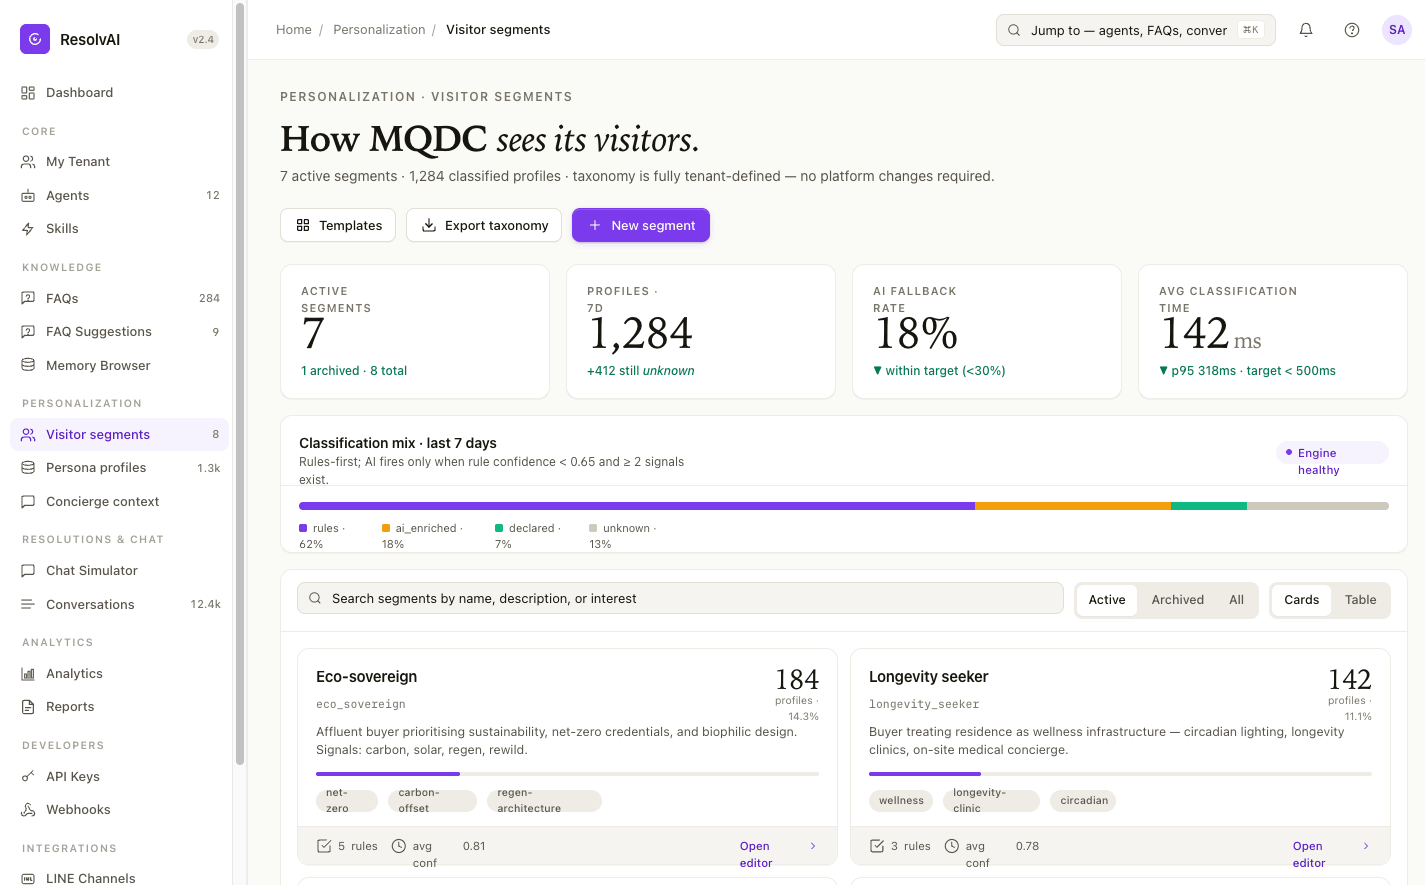Open the help question mark icon
The width and height of the screenshot is (1425, 885).
(x=1352, y=30)
